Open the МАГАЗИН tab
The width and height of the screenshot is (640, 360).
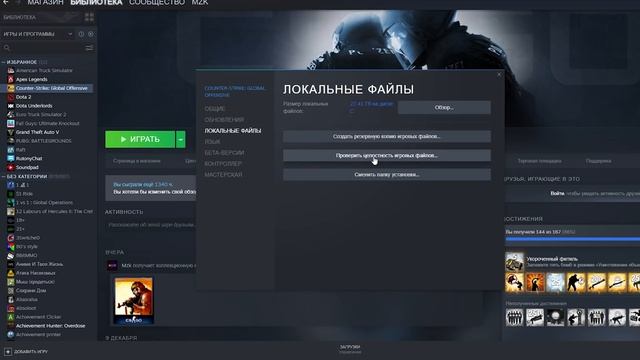[45, 2]
